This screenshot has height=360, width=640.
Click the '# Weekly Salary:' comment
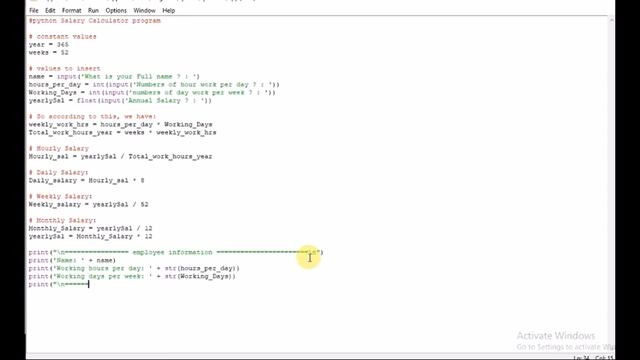click(x=60, y=197)
